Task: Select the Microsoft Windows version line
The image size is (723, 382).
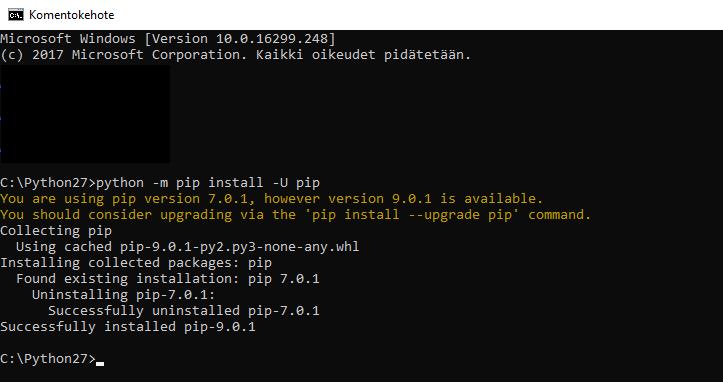Action: tap(168, 39)
